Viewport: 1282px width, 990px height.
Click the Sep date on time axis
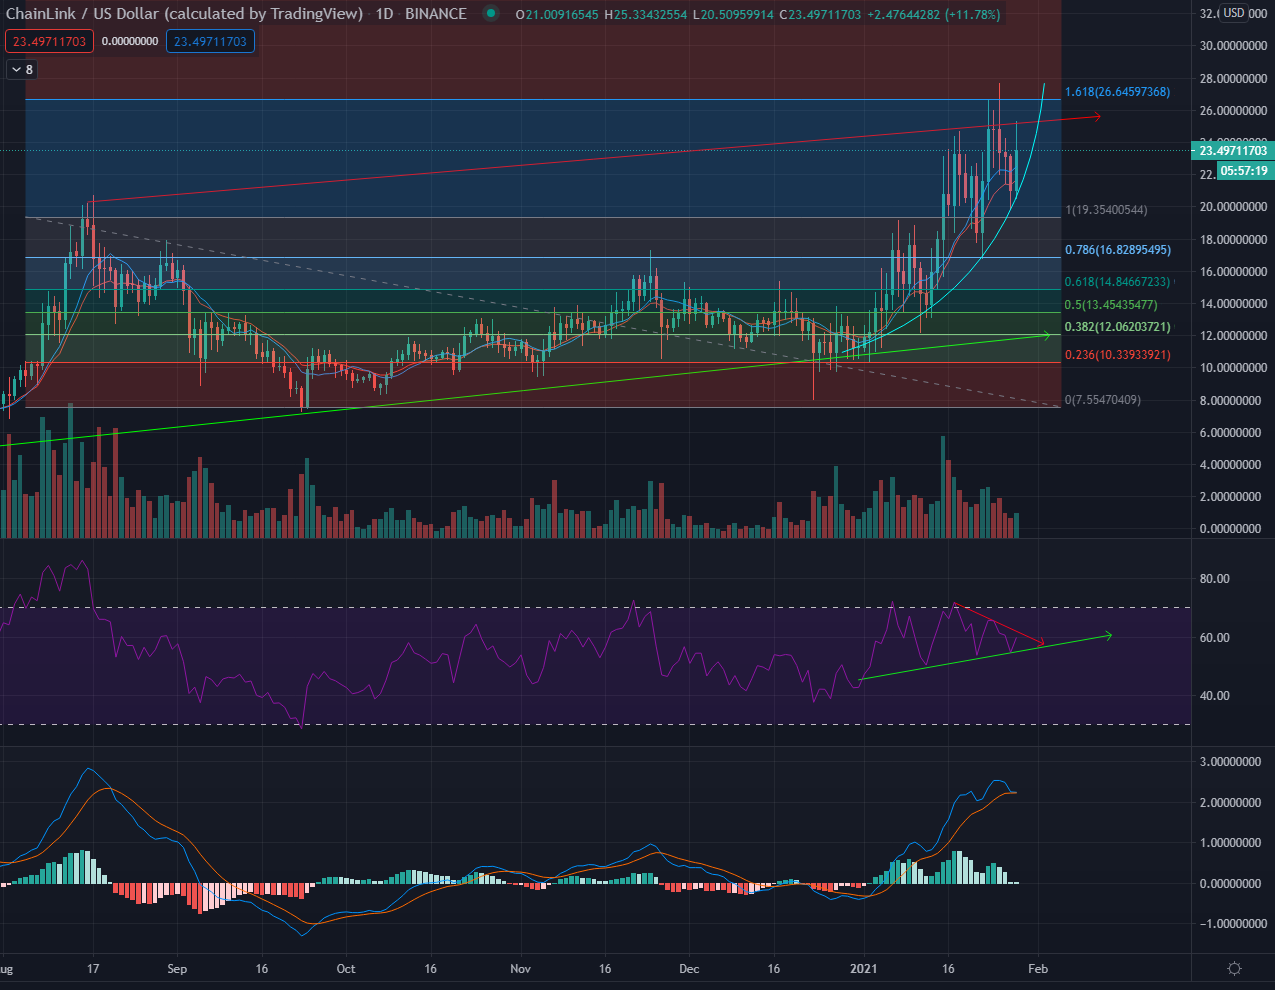[x=177, y=969]
